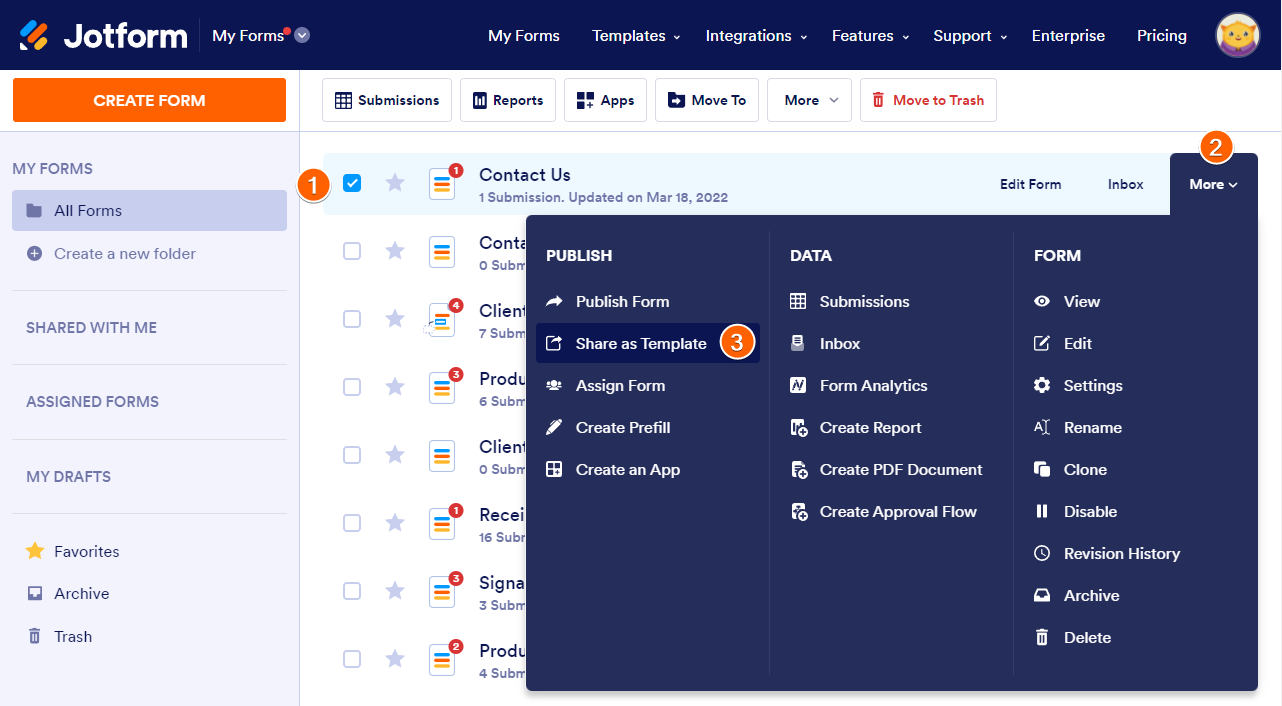The width and height of the screenshot is (1282, 706).
Task: Click the Create Prefill pencil icon
Action: pos(554,427)
